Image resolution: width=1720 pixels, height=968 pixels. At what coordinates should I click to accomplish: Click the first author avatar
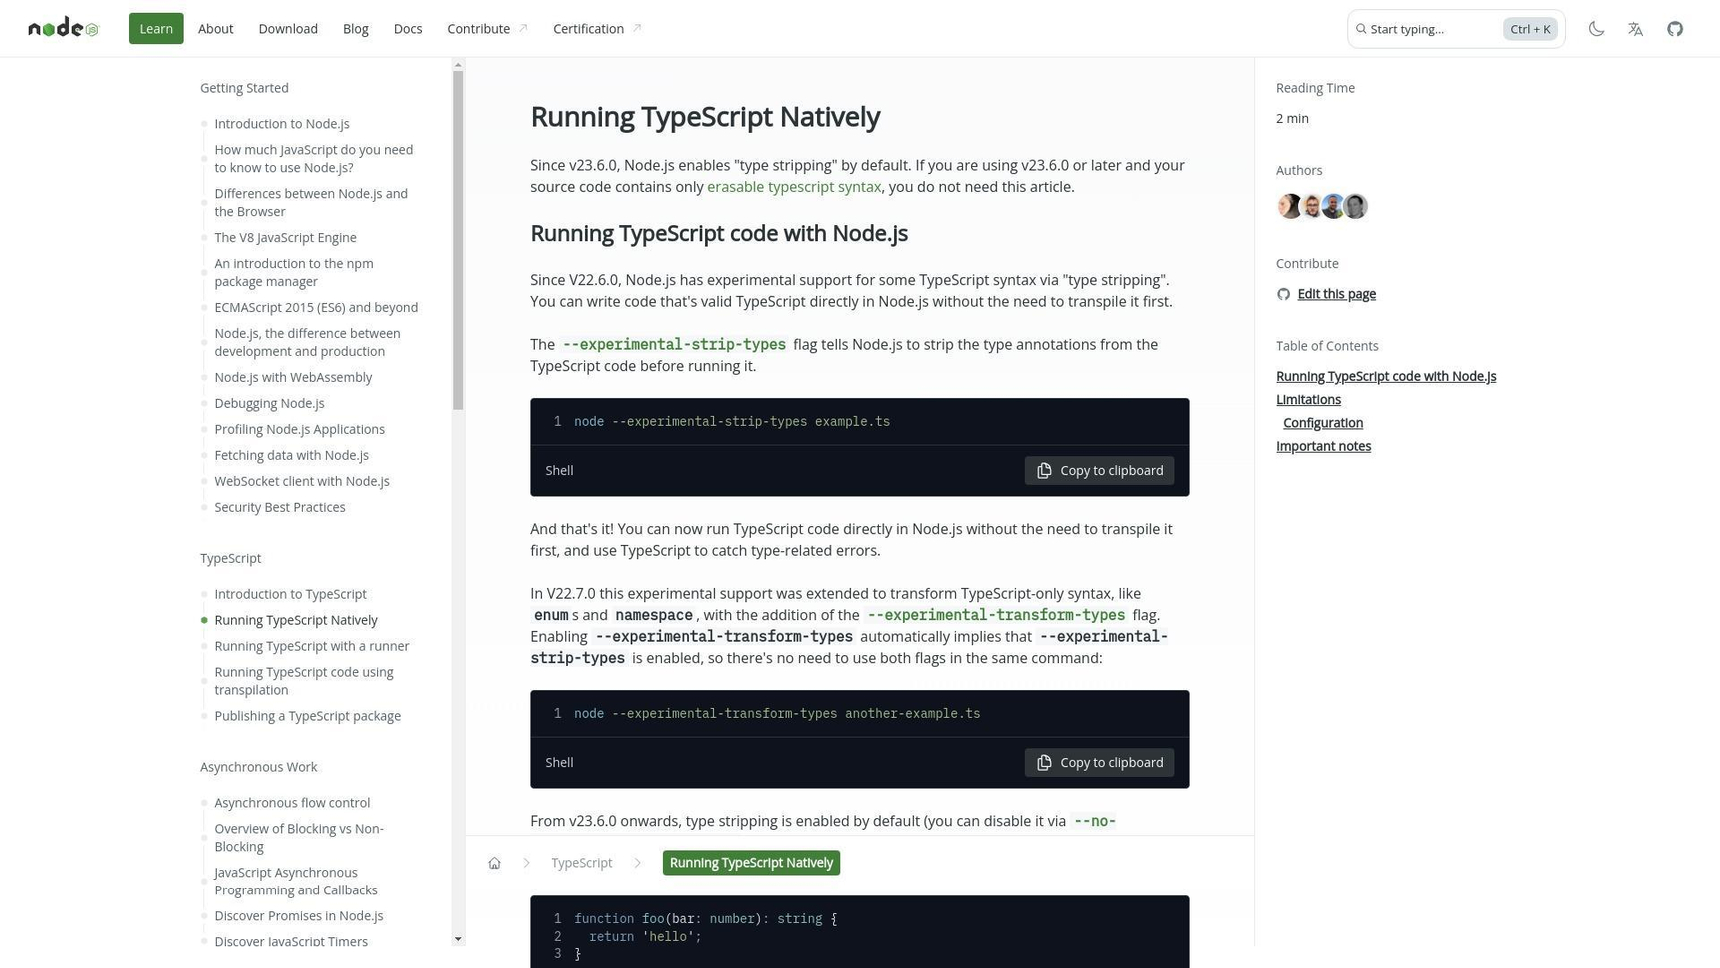point(1289,206)
